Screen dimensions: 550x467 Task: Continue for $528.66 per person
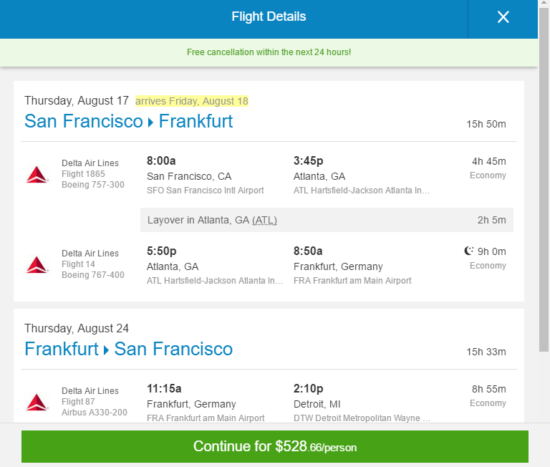(x=275, y=447)
